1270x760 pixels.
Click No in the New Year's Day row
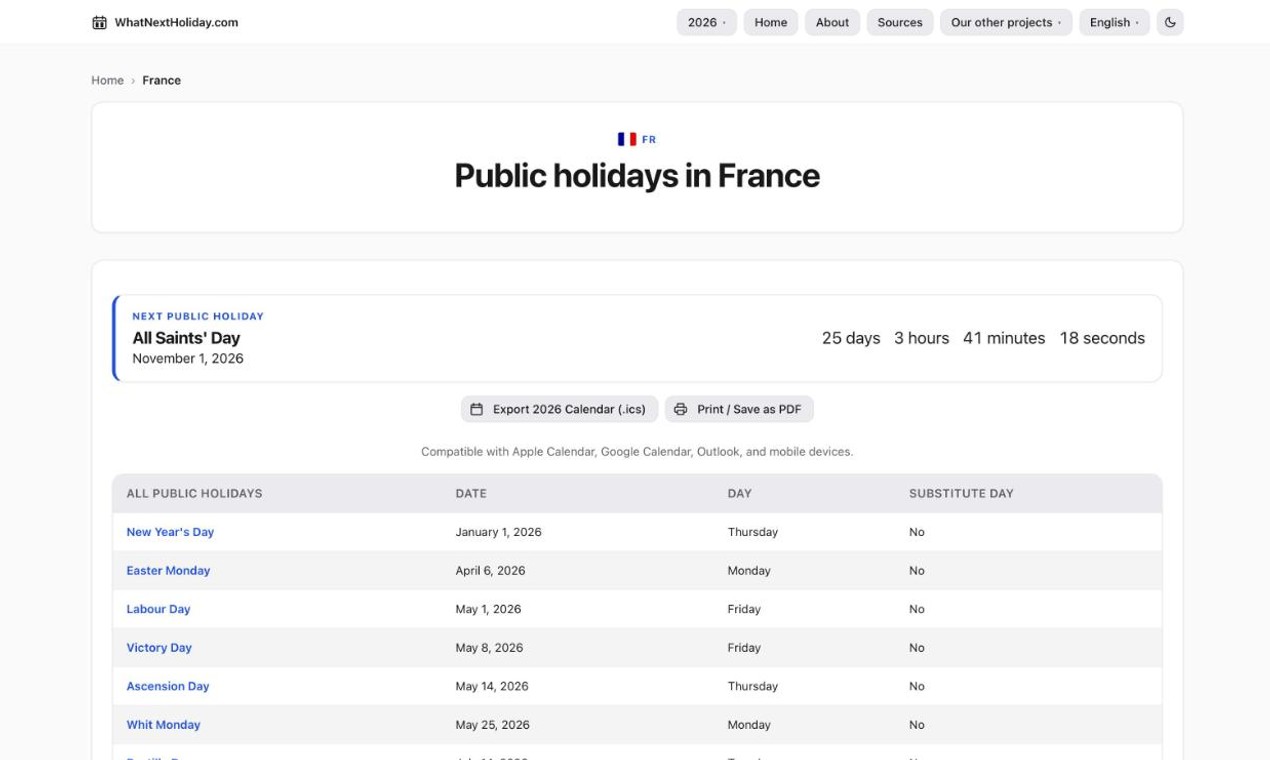coord(917,532)
